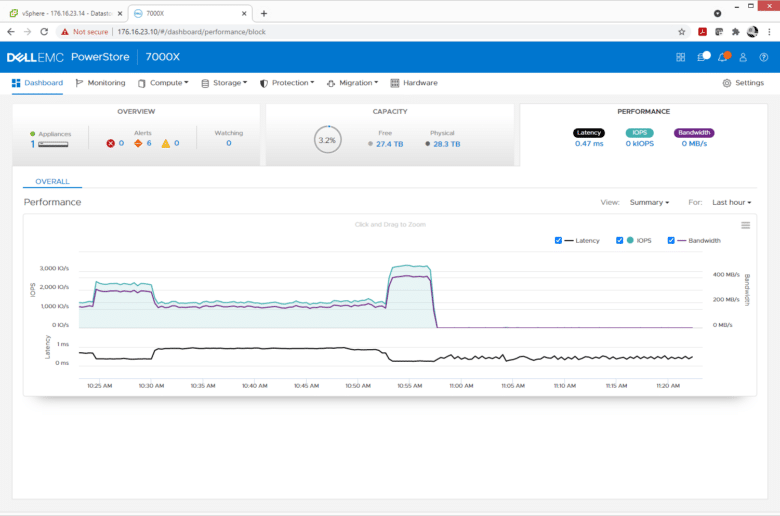
Task: Bookmark this page with star icon
Action: [682, 32]
